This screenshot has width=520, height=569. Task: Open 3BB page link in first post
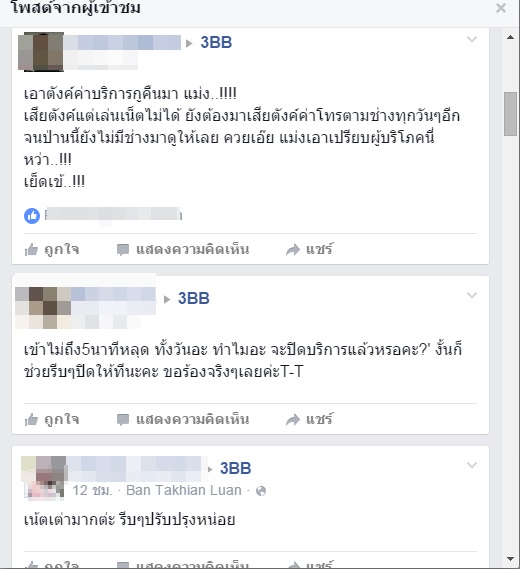216,42
